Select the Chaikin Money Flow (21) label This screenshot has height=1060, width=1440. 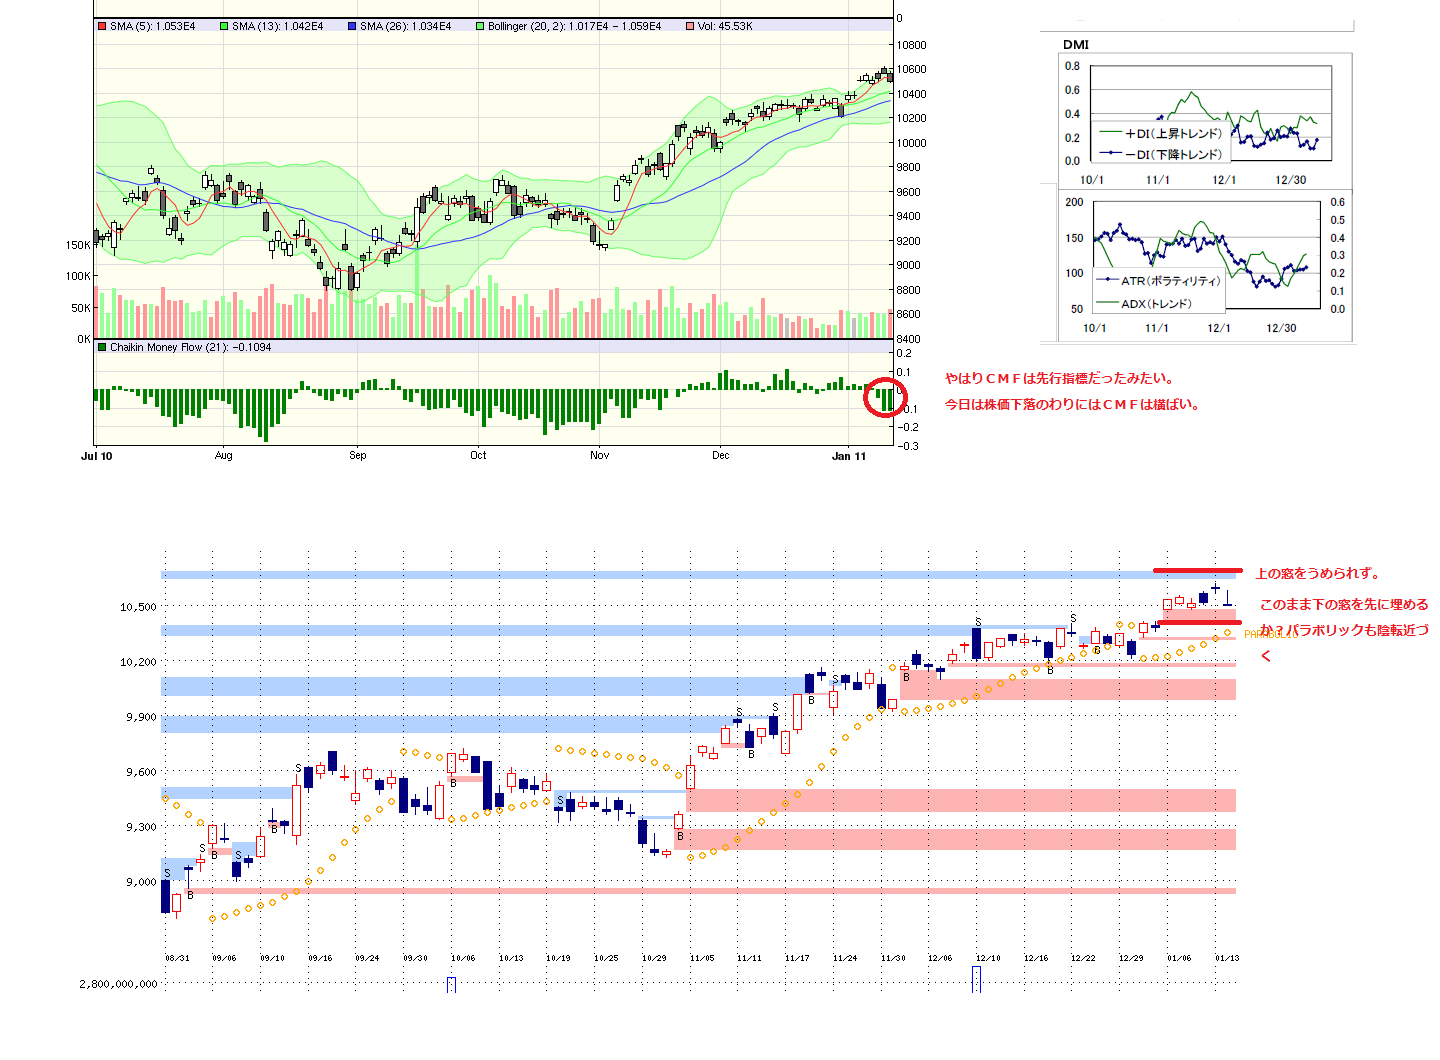(190, 347)
